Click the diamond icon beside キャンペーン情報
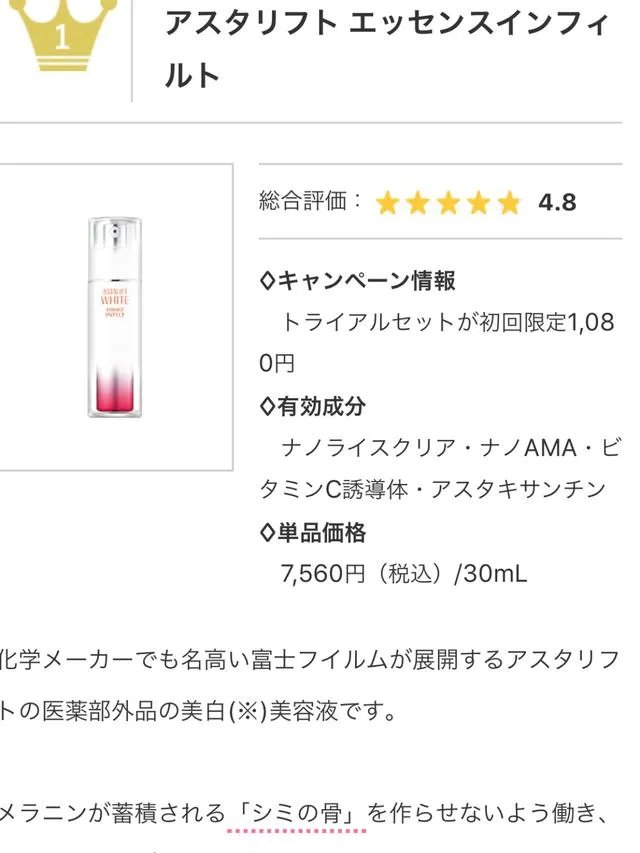640x853 pixels. tap(267, 281)
